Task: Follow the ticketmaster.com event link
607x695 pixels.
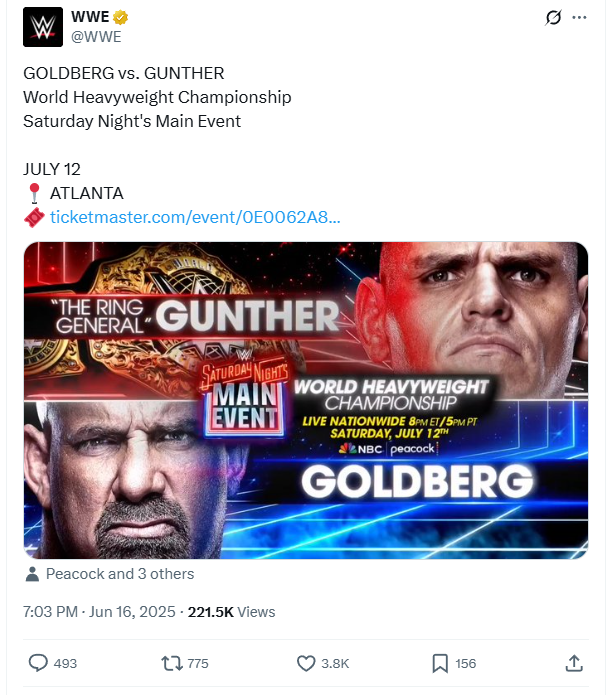Action: (195, 216)
